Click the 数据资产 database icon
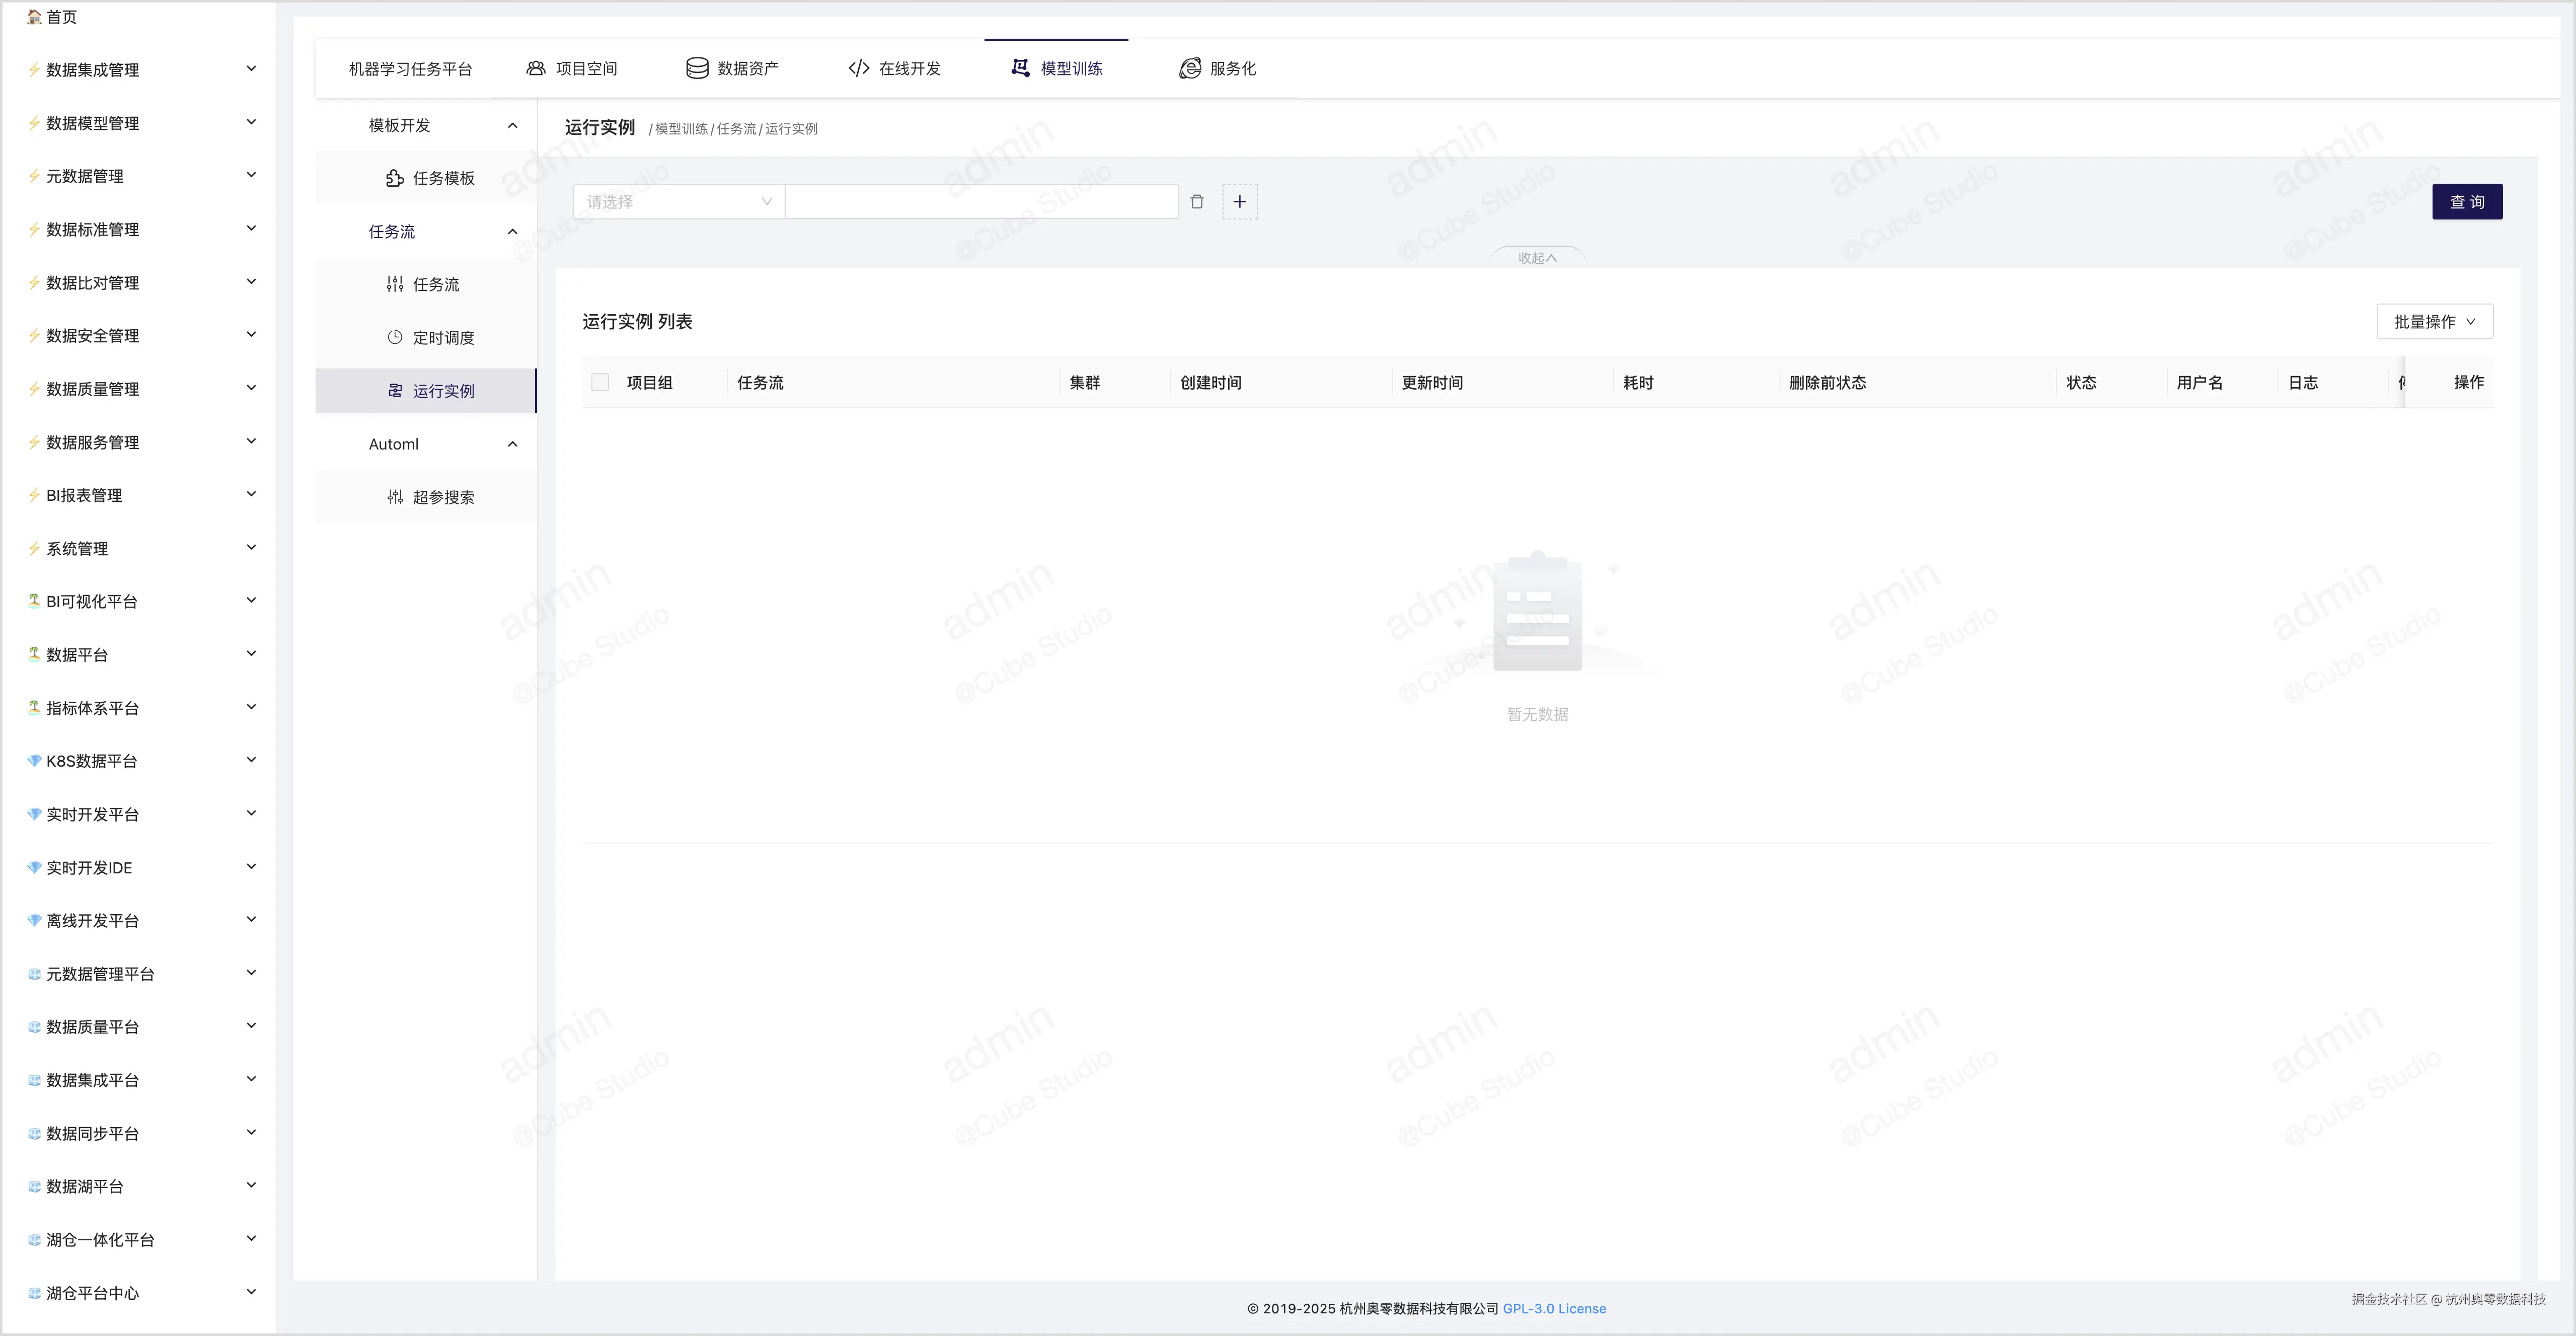The width and height of the screenshot is (2576, 1336). pyautogui.click(x=697, y=68)
